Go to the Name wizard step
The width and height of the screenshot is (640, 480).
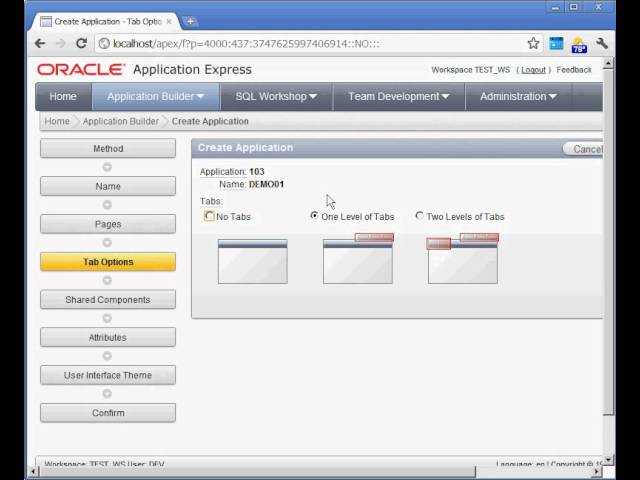click(108, 186)
